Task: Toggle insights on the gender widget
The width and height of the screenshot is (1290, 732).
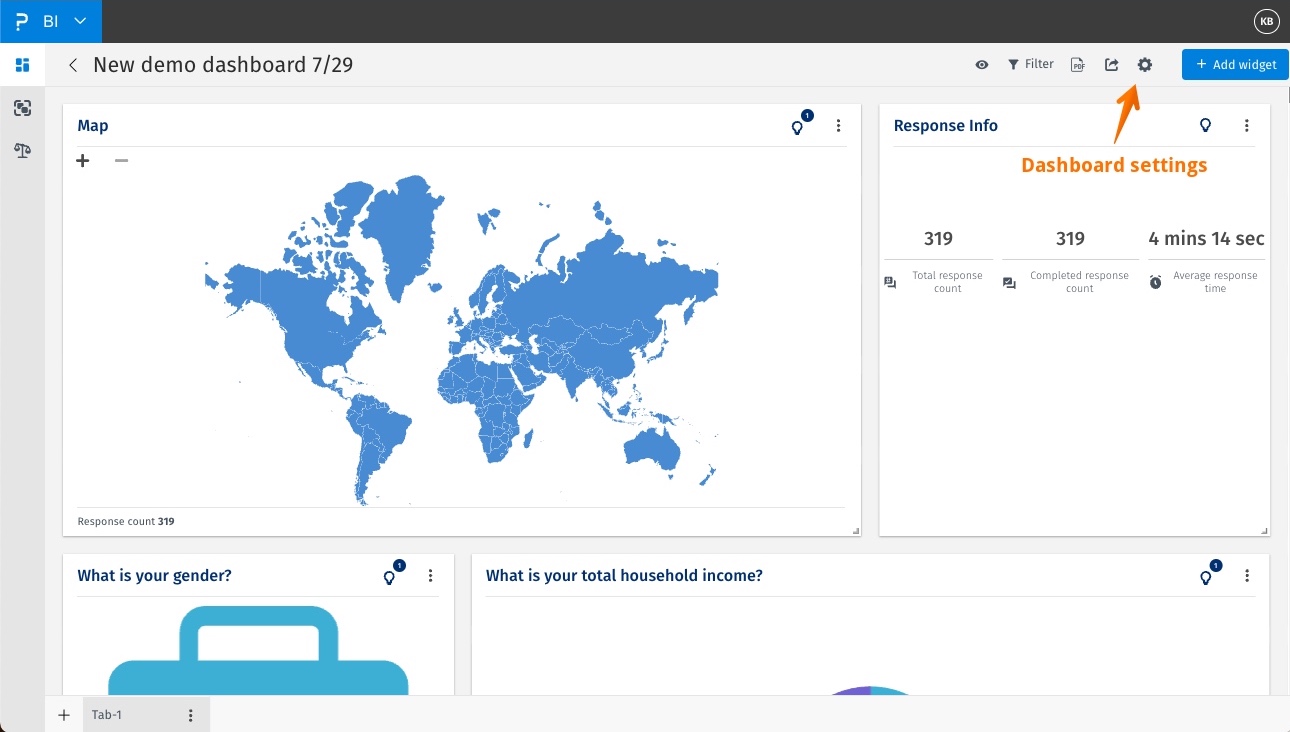Action: 389,578
